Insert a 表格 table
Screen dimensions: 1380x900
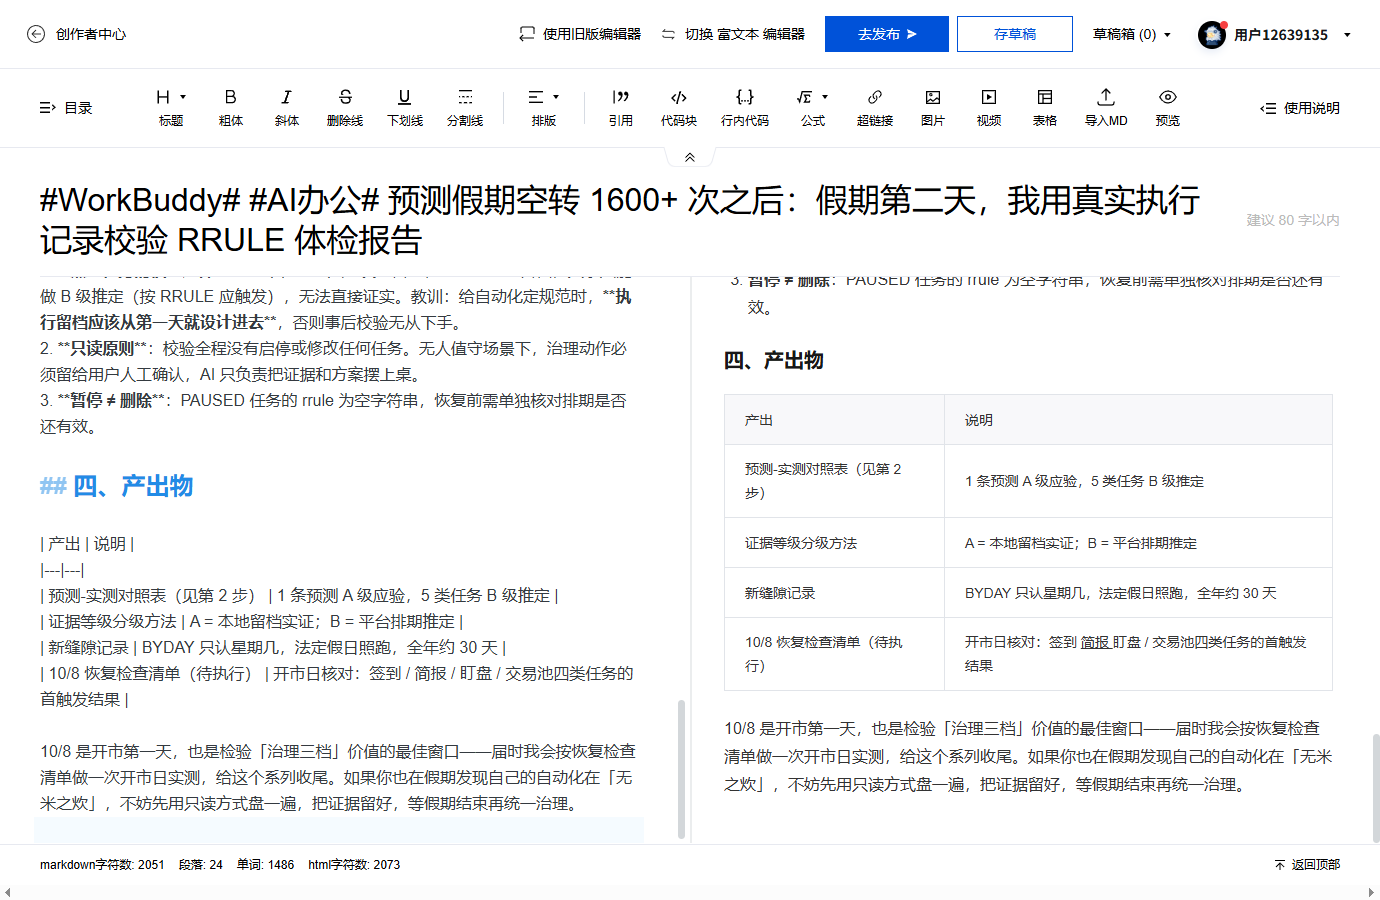pyautogui.click(x=1045, y=107)
